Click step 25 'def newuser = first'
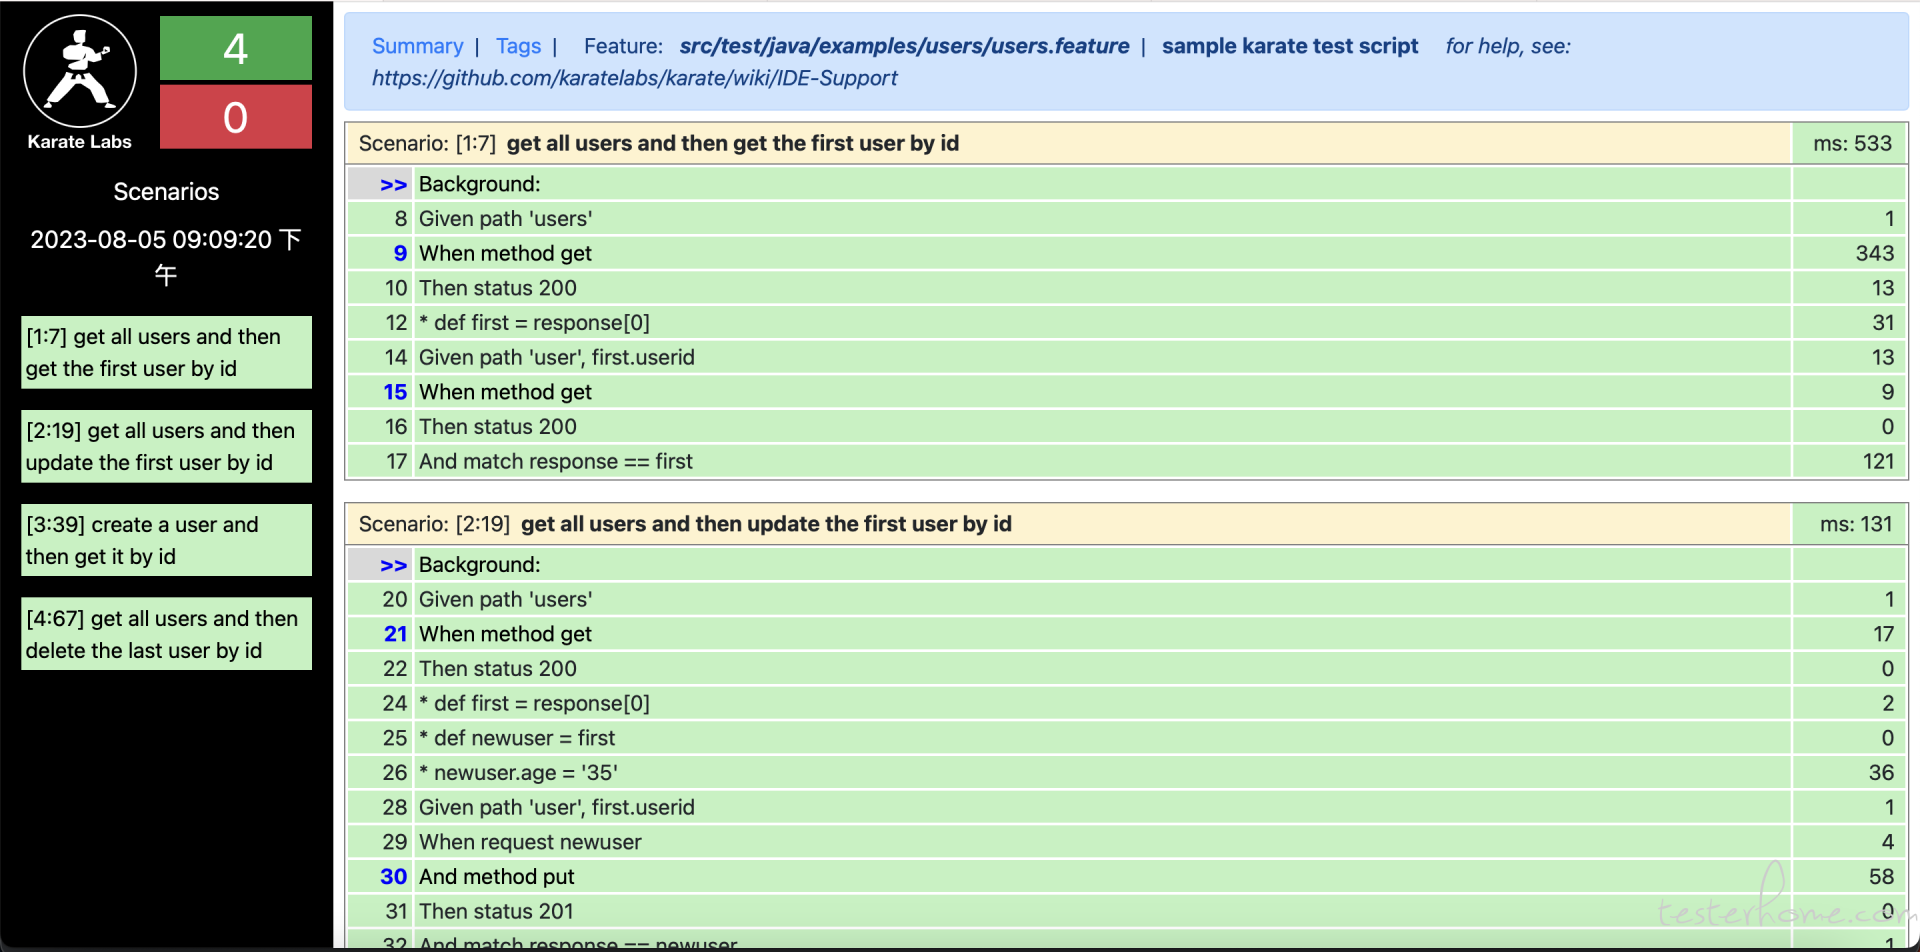 [1102, 738]
